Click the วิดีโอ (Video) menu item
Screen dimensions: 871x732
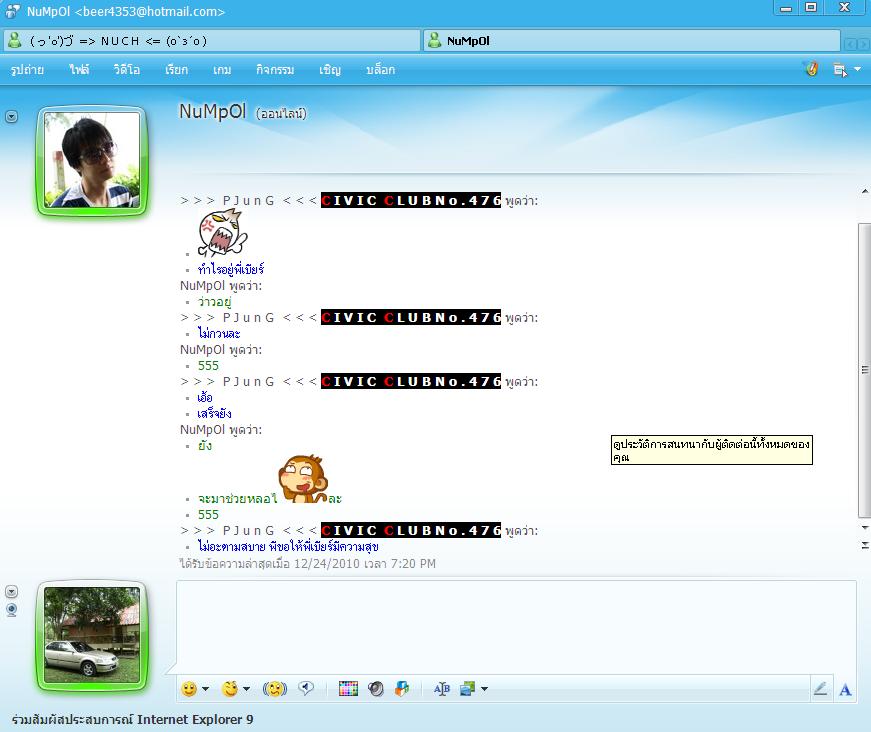[x=127, y=70]
